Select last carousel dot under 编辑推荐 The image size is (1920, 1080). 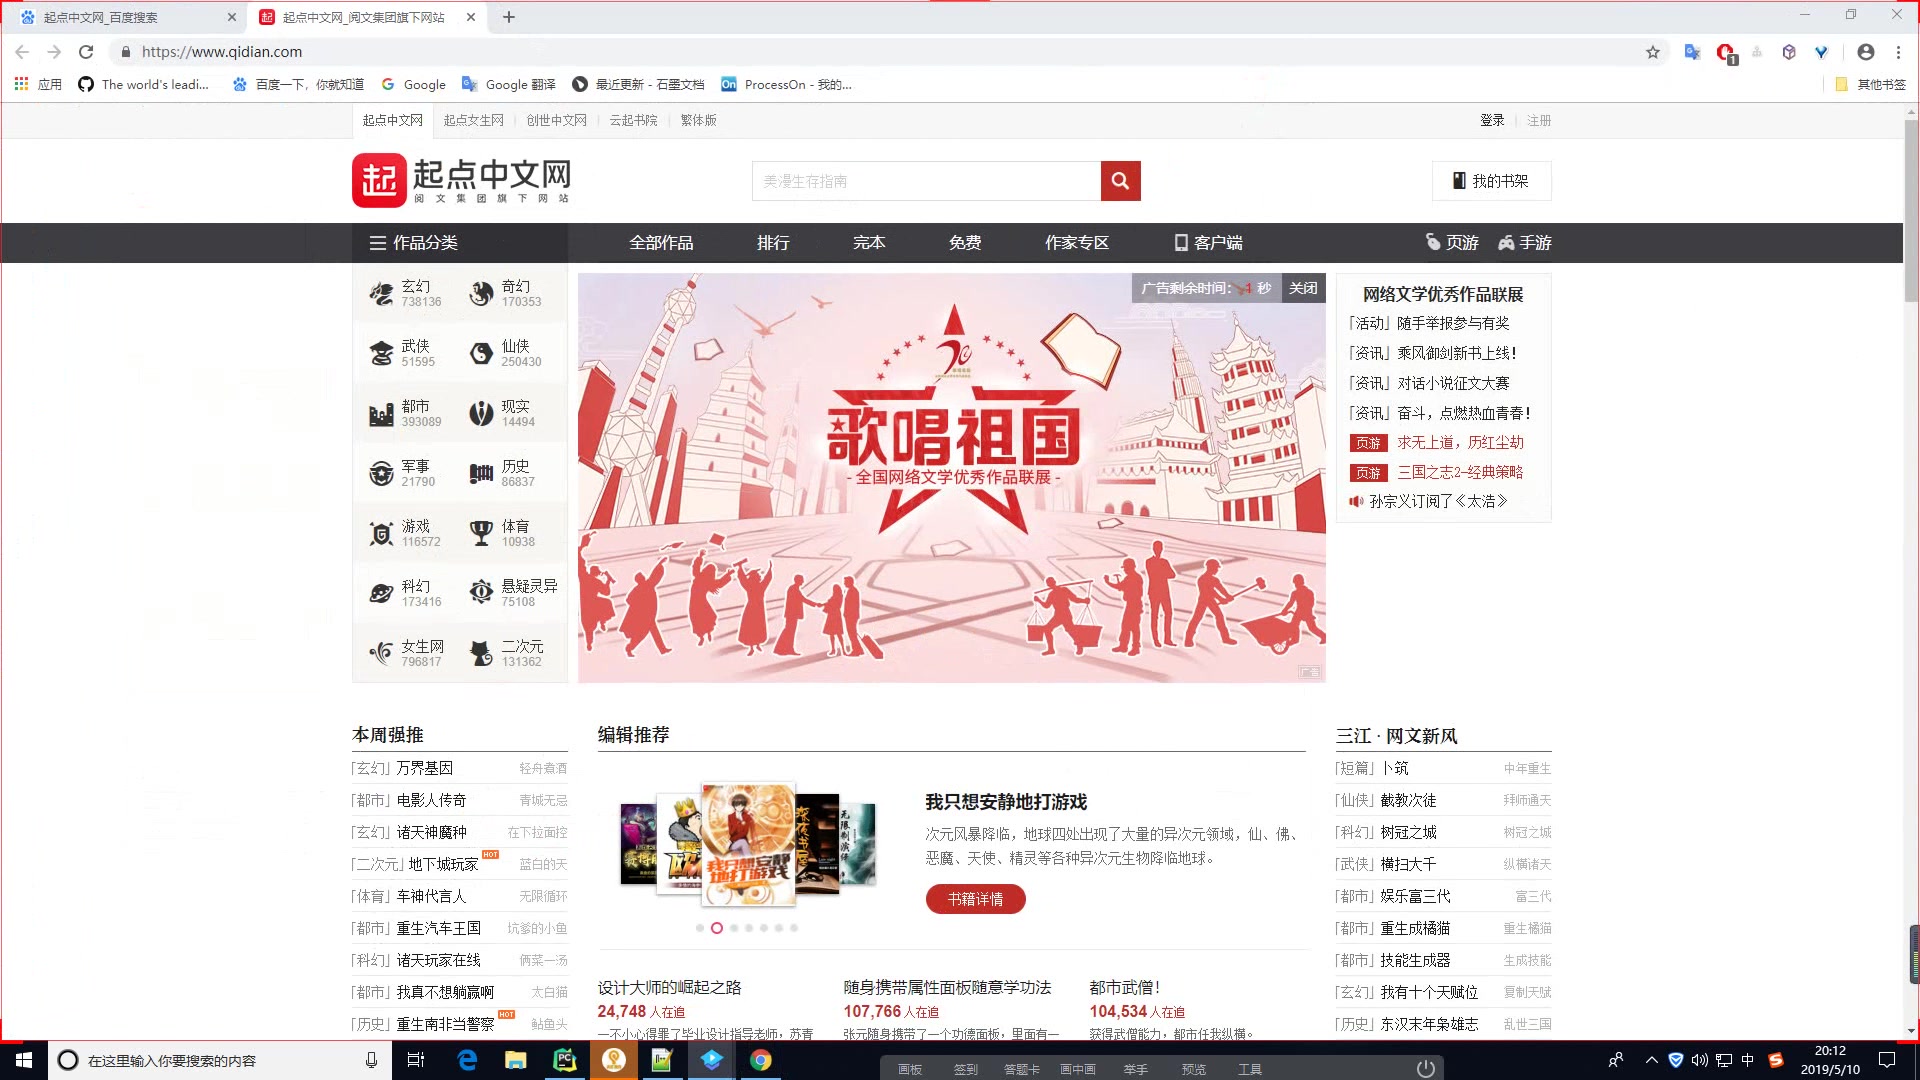(794, 928)
